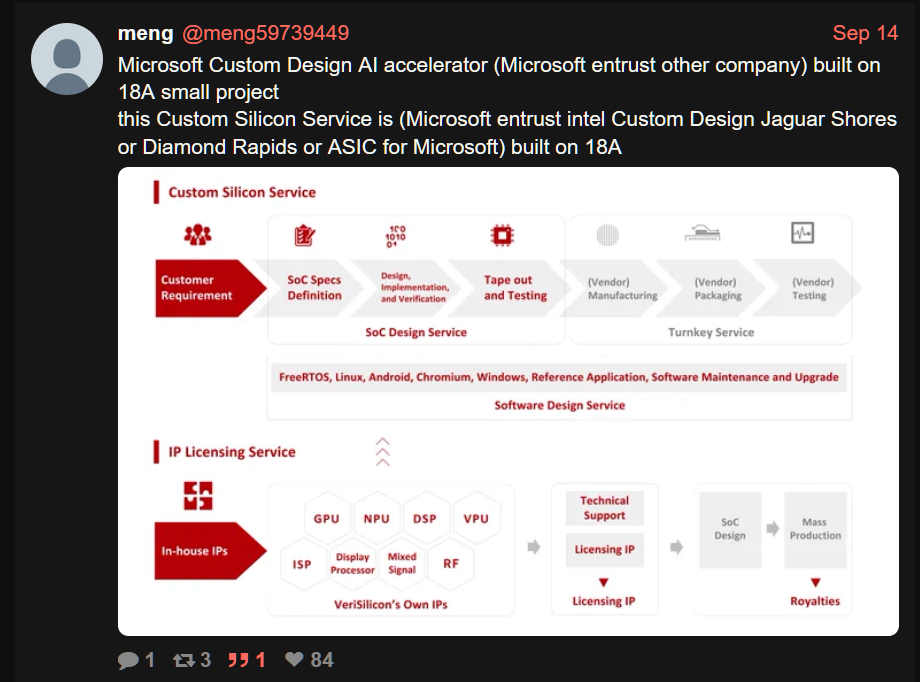Click the tweet text about Microsoft 18A

[x=508, y=106]
